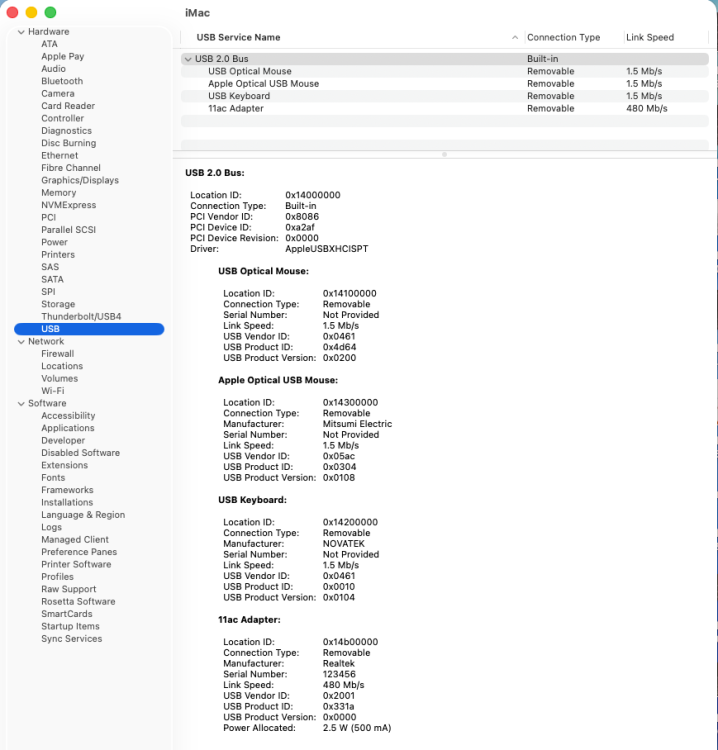718x750 pixels.
Task: Open Accessibility under Software
Action: point(68,417)
